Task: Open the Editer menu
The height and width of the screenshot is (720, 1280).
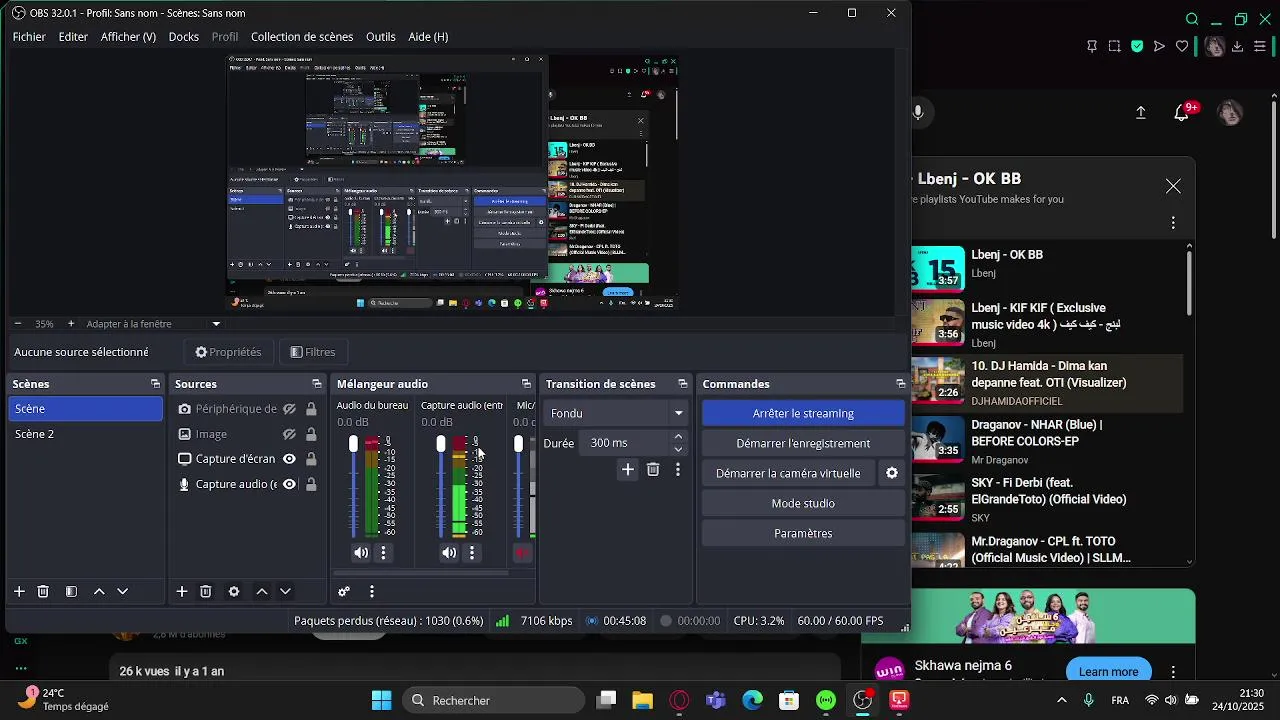Action: (x=73, y=37)
